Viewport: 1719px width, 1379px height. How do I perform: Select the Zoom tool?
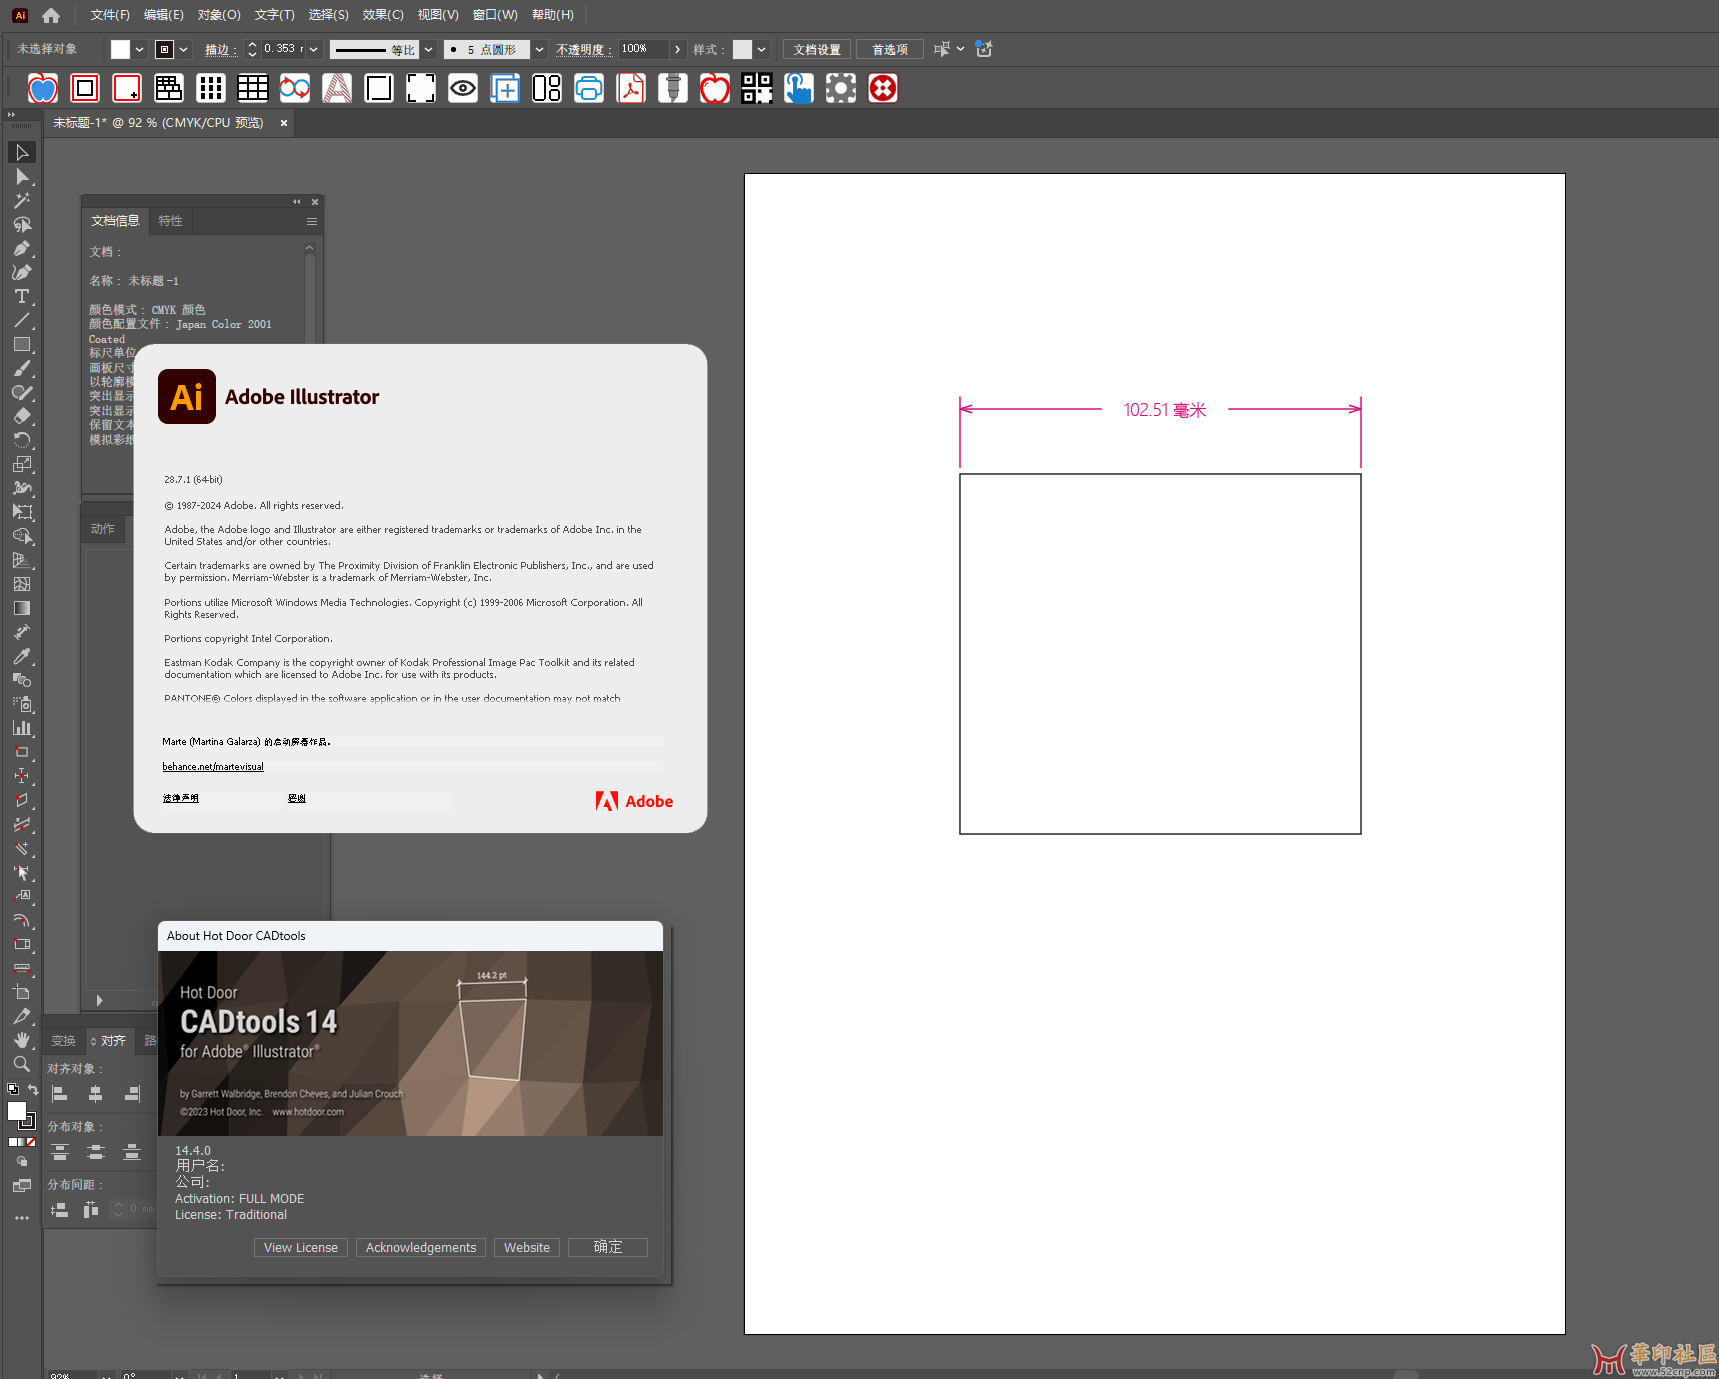click(x=22, y=1064)
